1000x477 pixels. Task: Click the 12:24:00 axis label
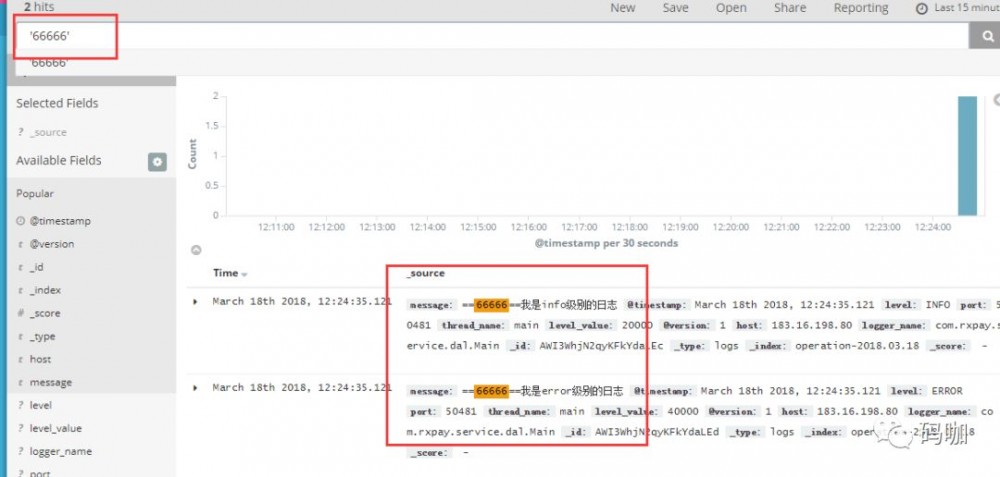[933, 226]
